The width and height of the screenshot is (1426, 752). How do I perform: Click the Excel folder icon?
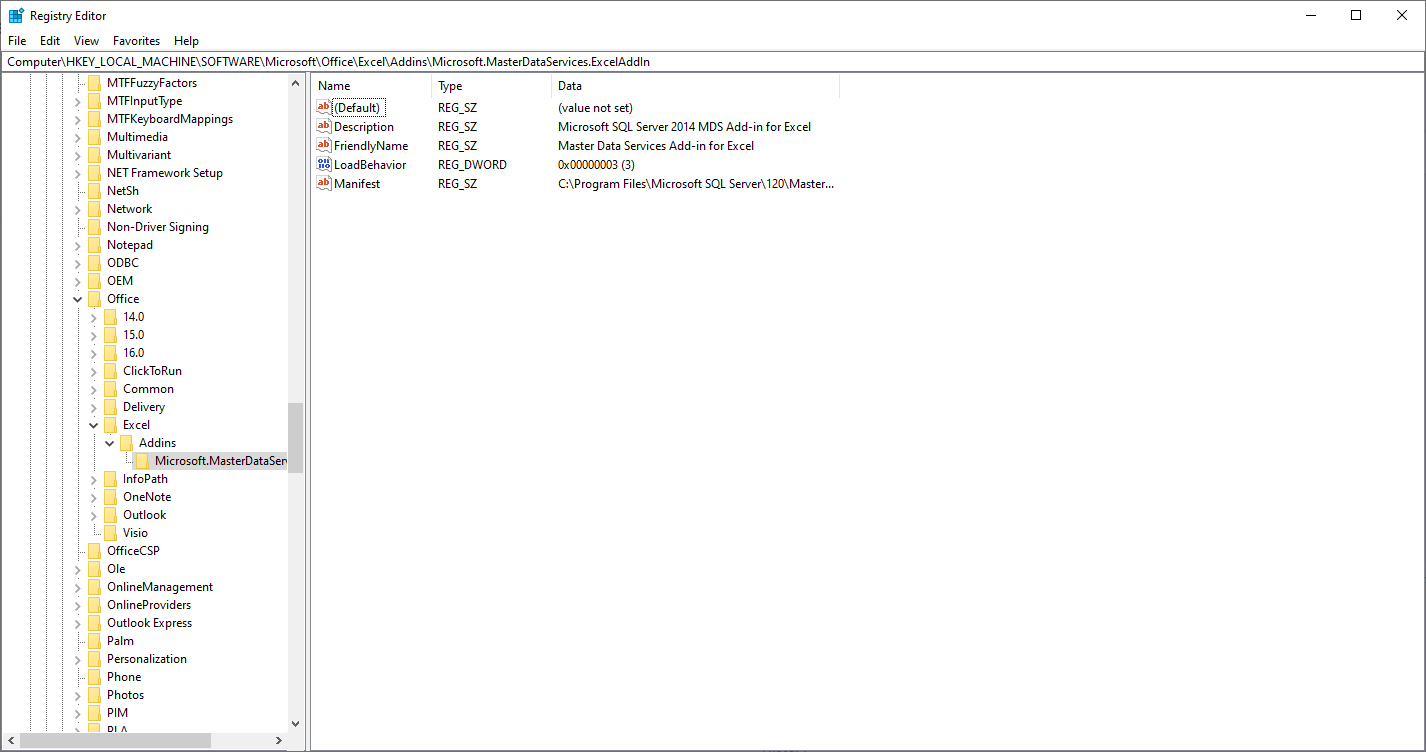111,425
